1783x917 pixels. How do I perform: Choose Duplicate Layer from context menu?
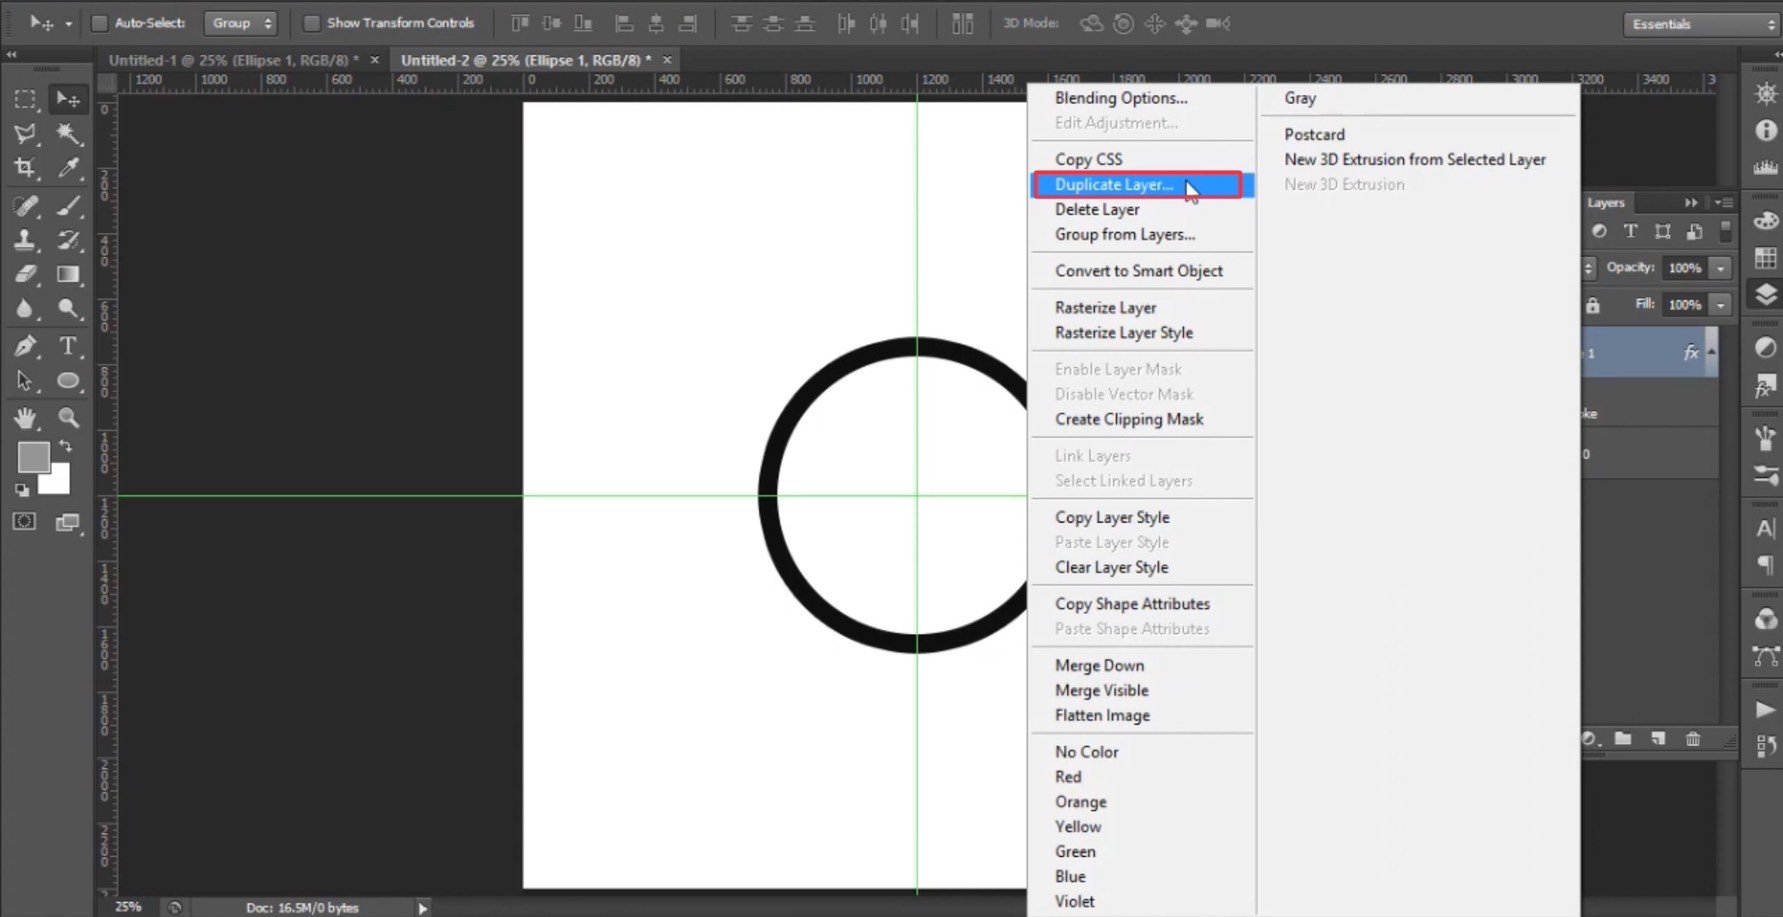point(1113,185)
